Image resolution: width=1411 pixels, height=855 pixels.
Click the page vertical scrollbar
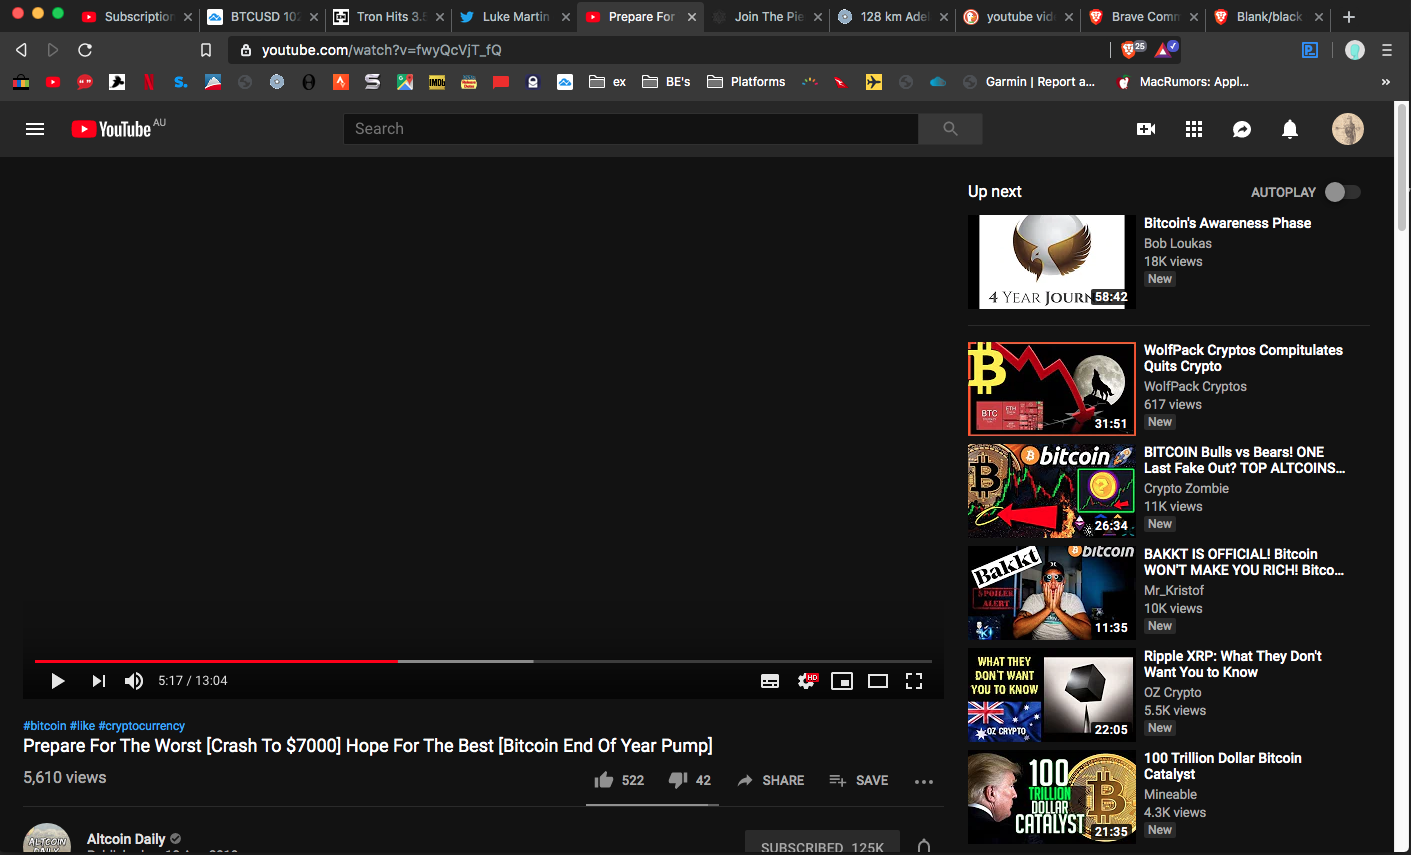coord(1402,170)
